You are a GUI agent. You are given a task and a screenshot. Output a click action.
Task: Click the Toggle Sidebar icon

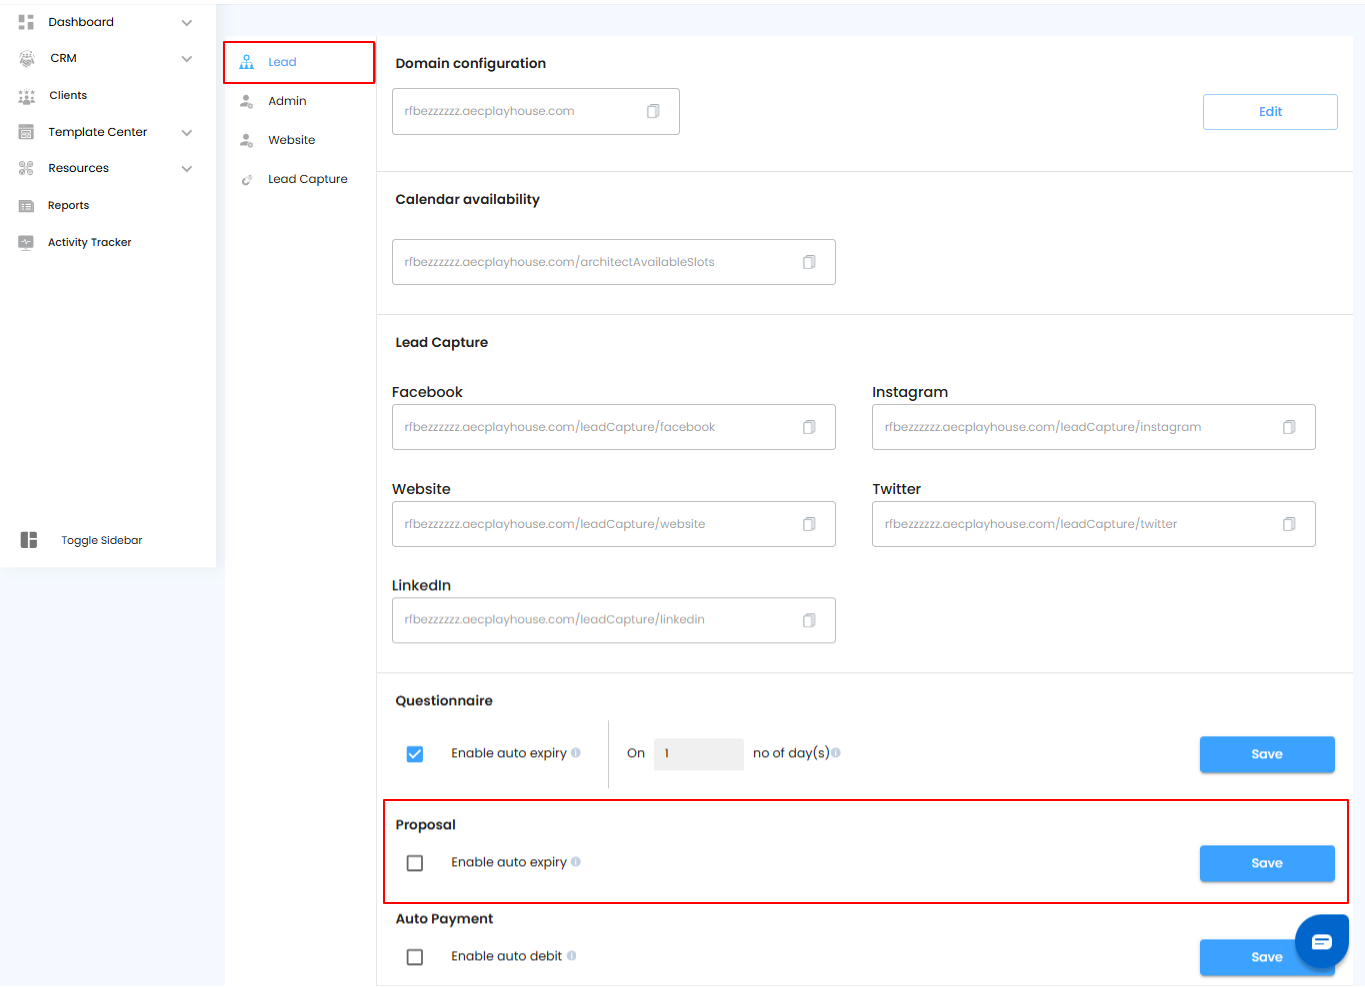(x=29, y=540)
